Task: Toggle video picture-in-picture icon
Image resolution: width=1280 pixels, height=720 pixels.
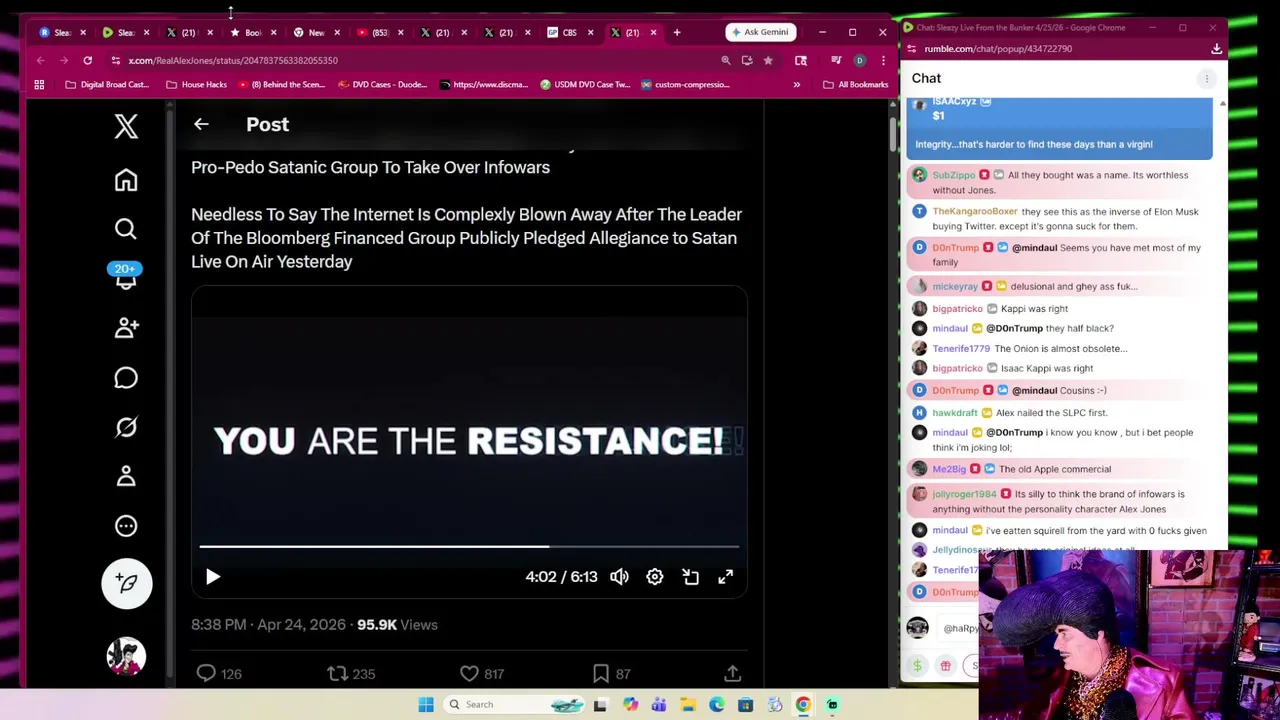Action: [x=690, y=577]
